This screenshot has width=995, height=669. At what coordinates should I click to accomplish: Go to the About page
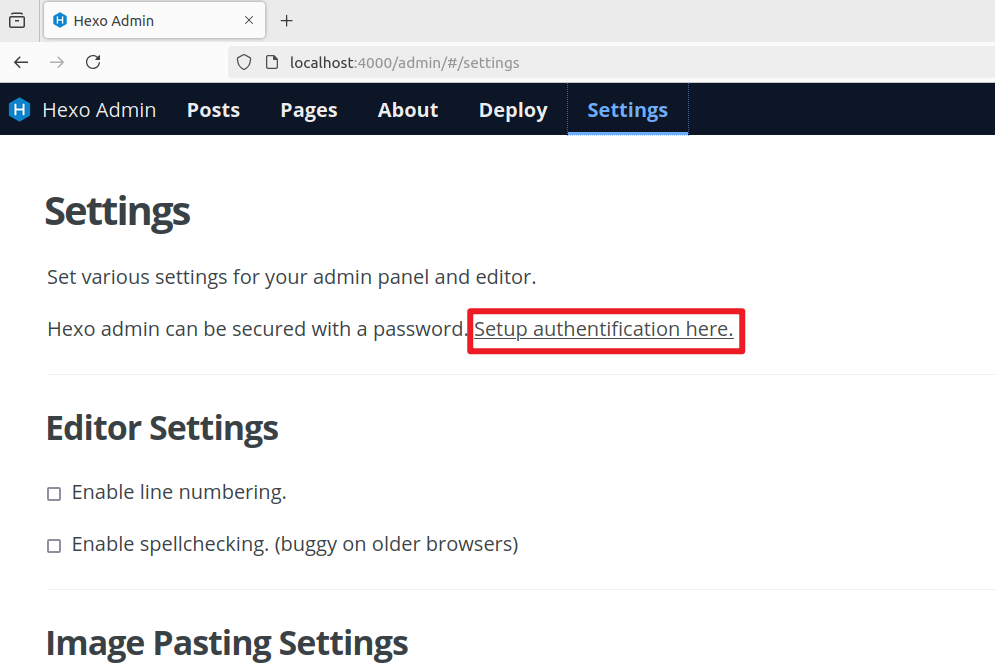tap(408, 110)
